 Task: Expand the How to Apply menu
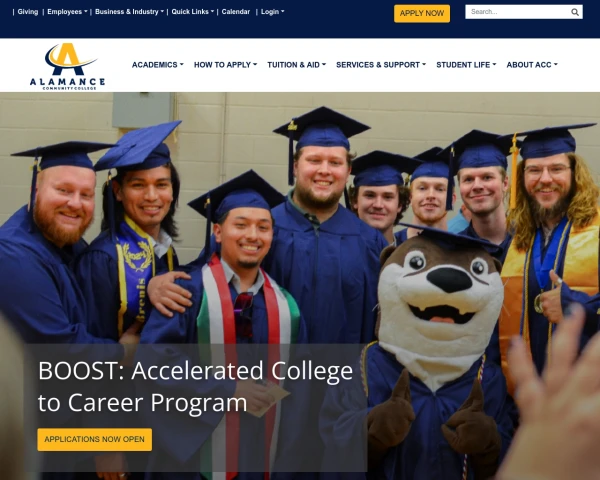(x=225, y=65)
